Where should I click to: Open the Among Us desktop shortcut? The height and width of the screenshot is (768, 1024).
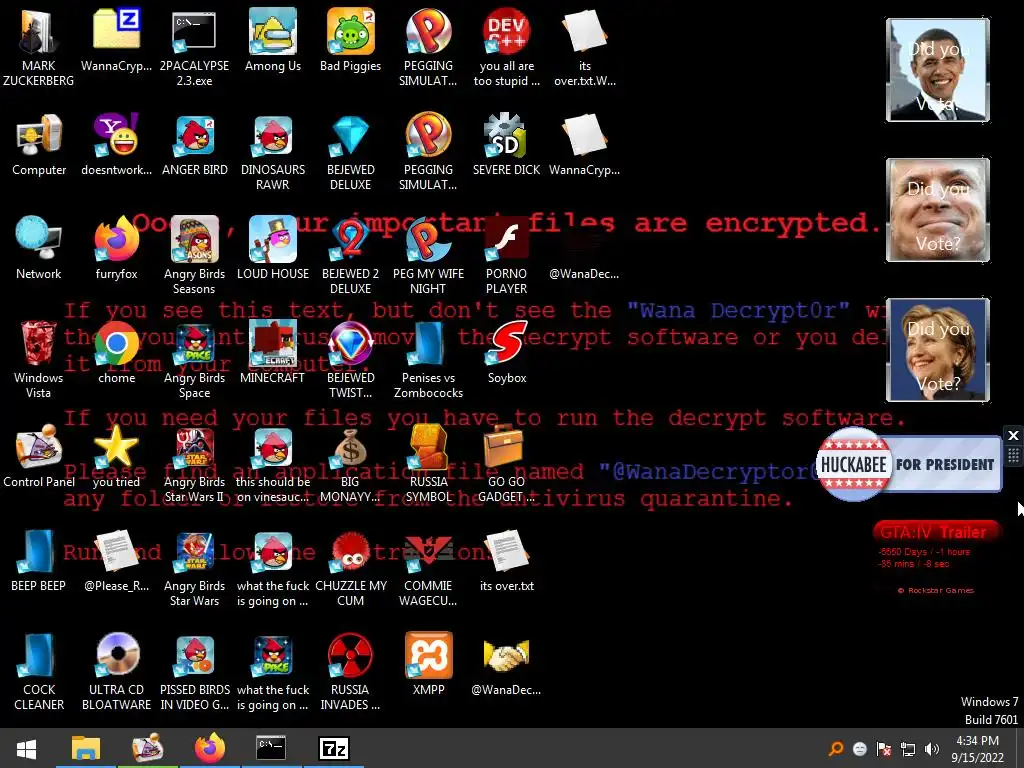pos(272,40)
